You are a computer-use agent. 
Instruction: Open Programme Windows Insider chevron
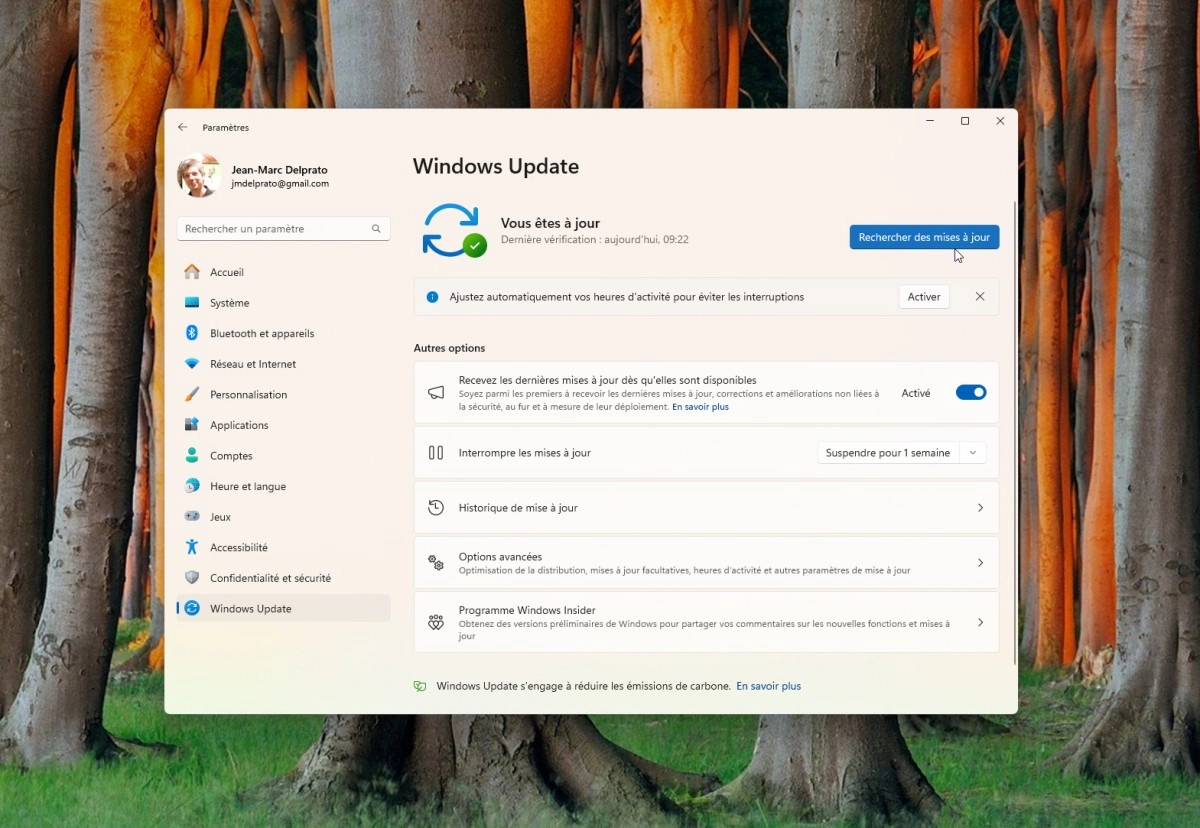(x=980, y=622)
